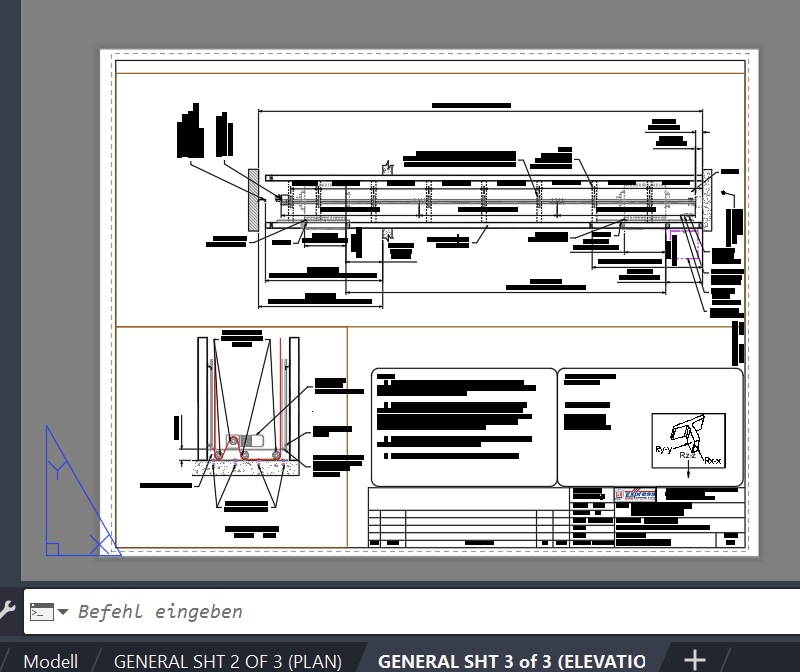Click the plus button to add a new layout

693,661
